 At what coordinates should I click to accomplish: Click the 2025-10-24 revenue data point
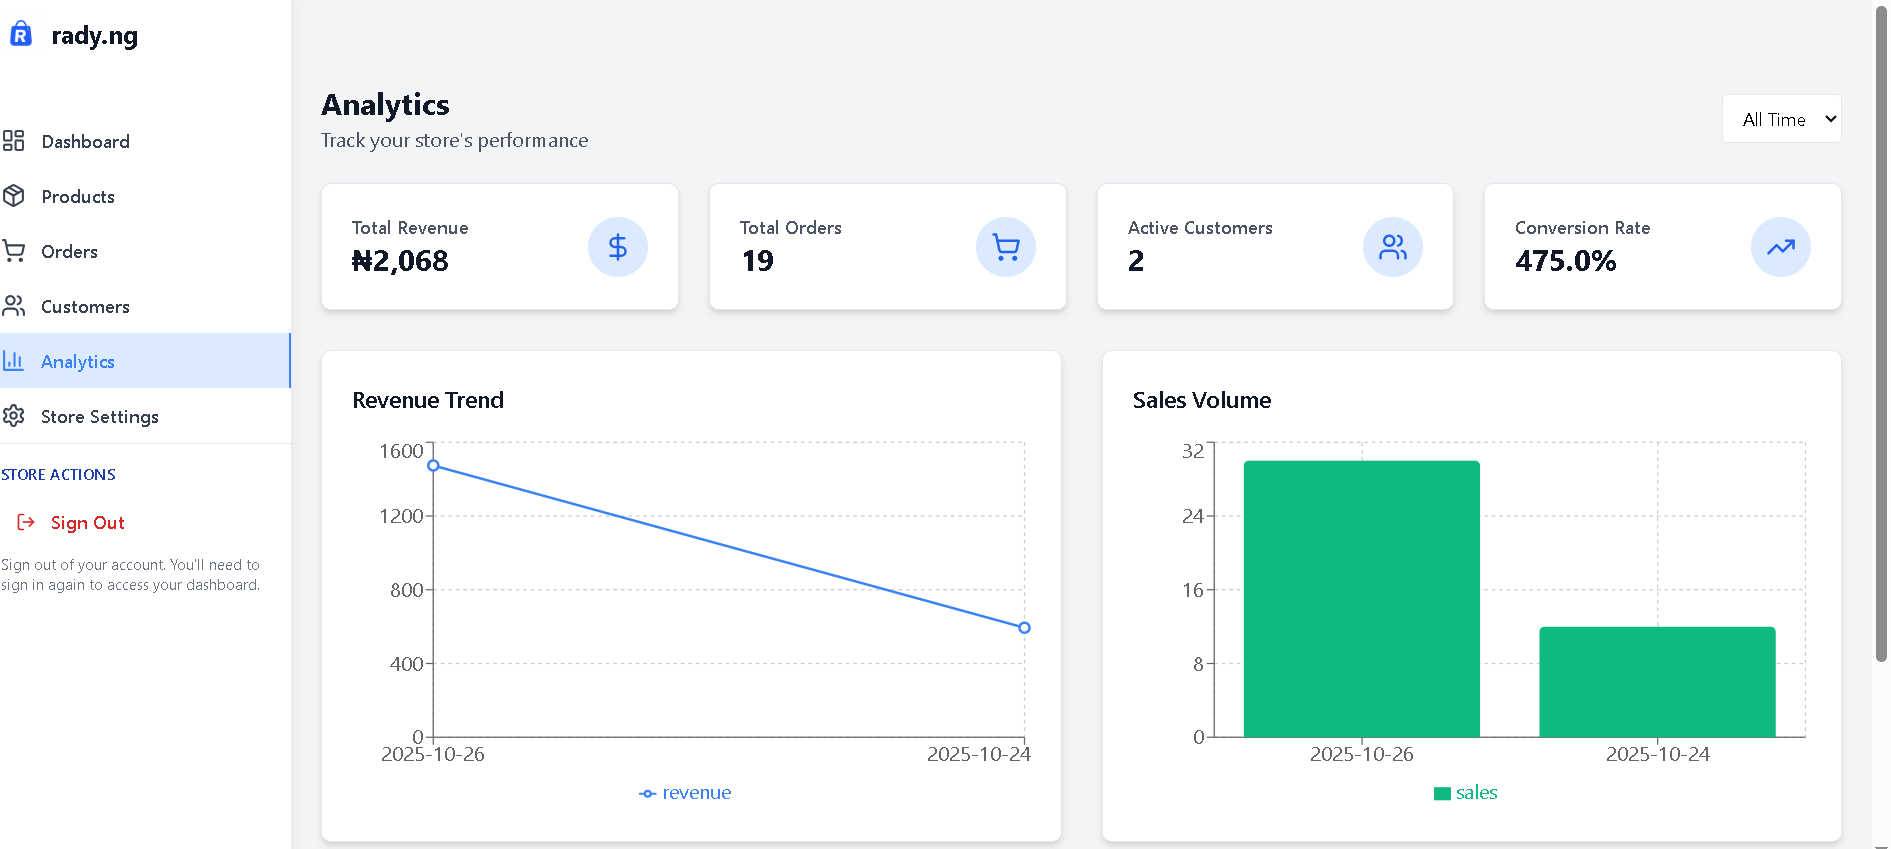1024,628
